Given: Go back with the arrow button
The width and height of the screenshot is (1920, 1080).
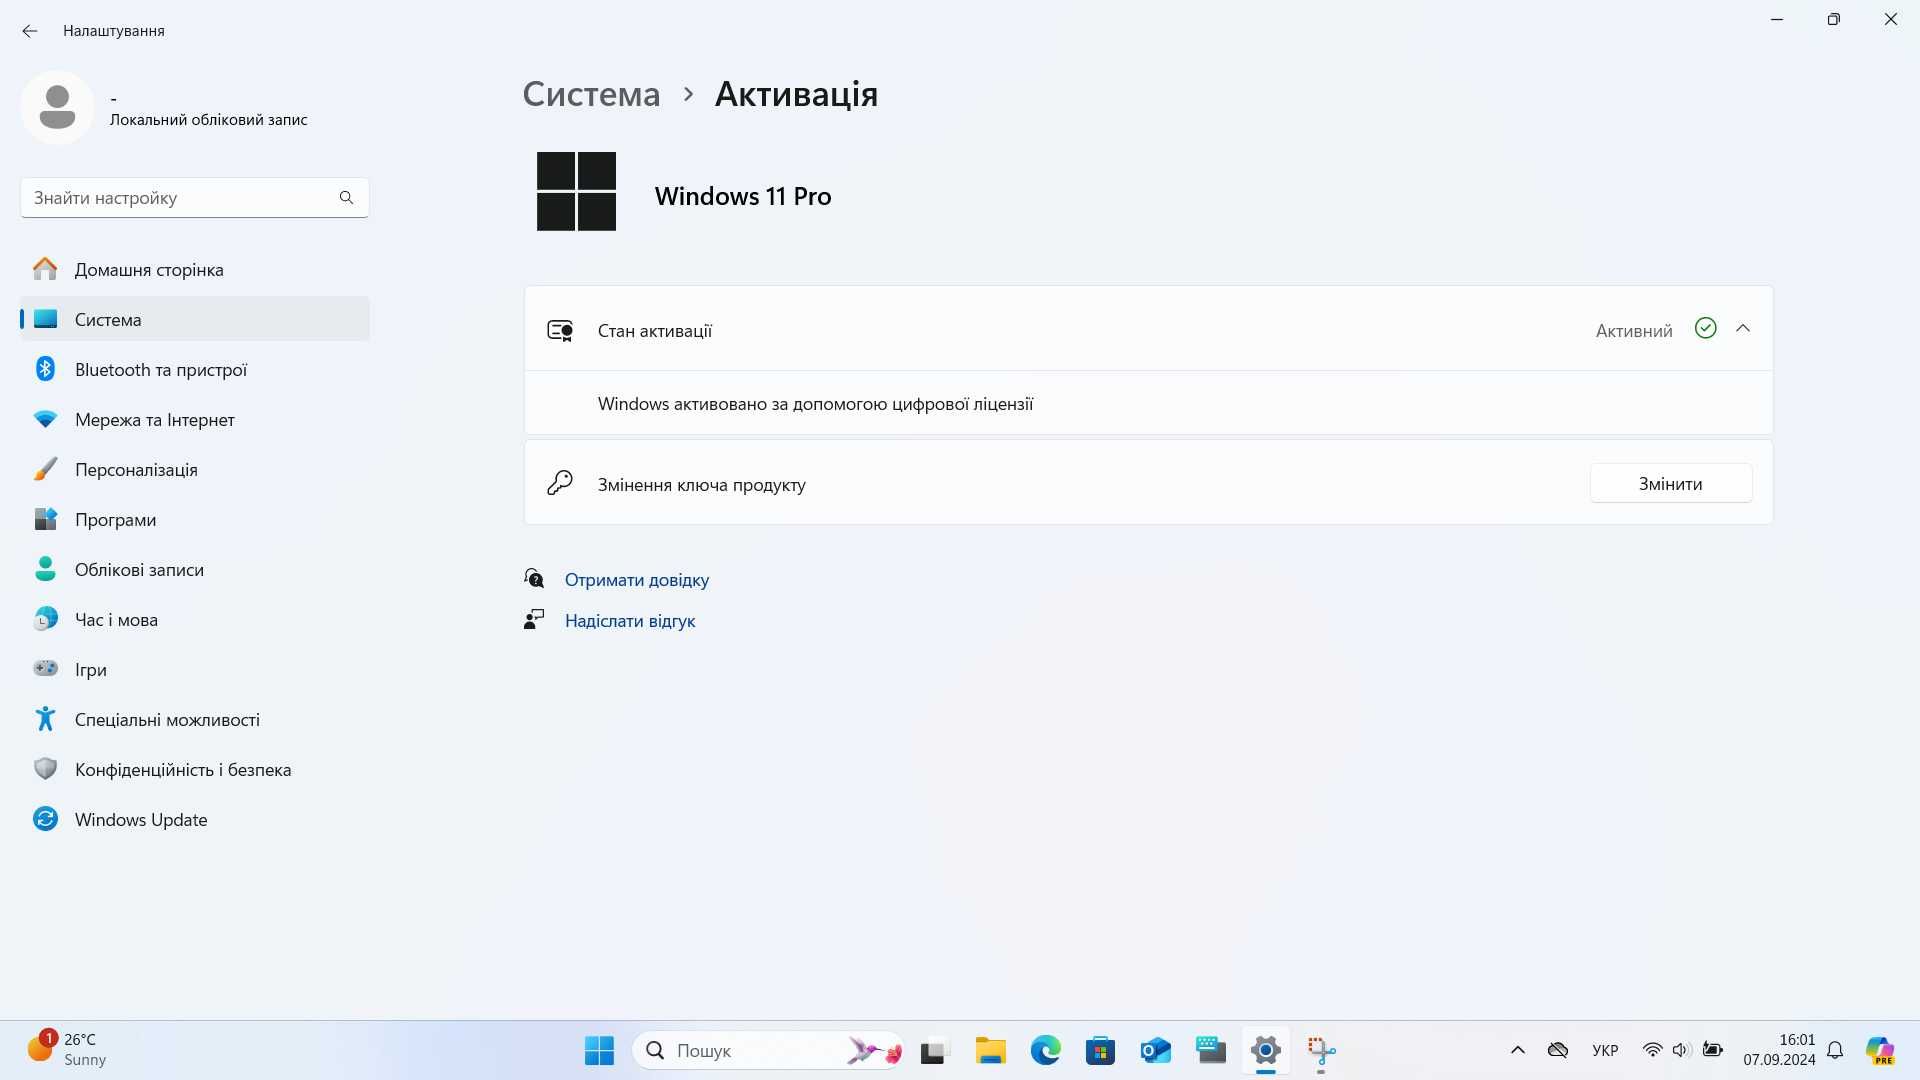Looking at the screenshot, I should click(x=30, y=31).
